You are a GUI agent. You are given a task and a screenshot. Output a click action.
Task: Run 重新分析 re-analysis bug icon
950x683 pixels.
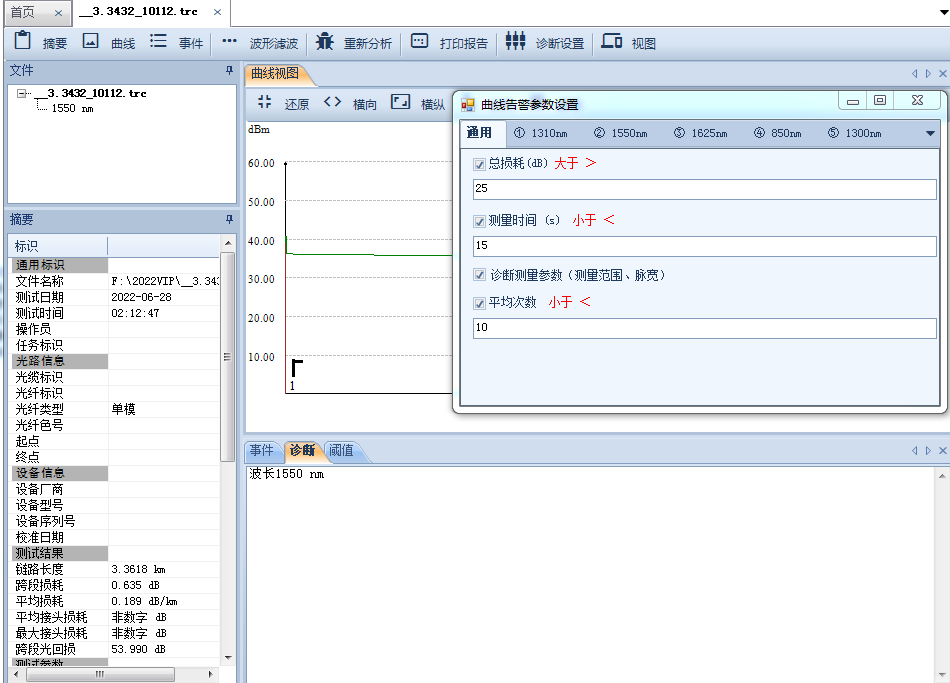click(324, 42)
